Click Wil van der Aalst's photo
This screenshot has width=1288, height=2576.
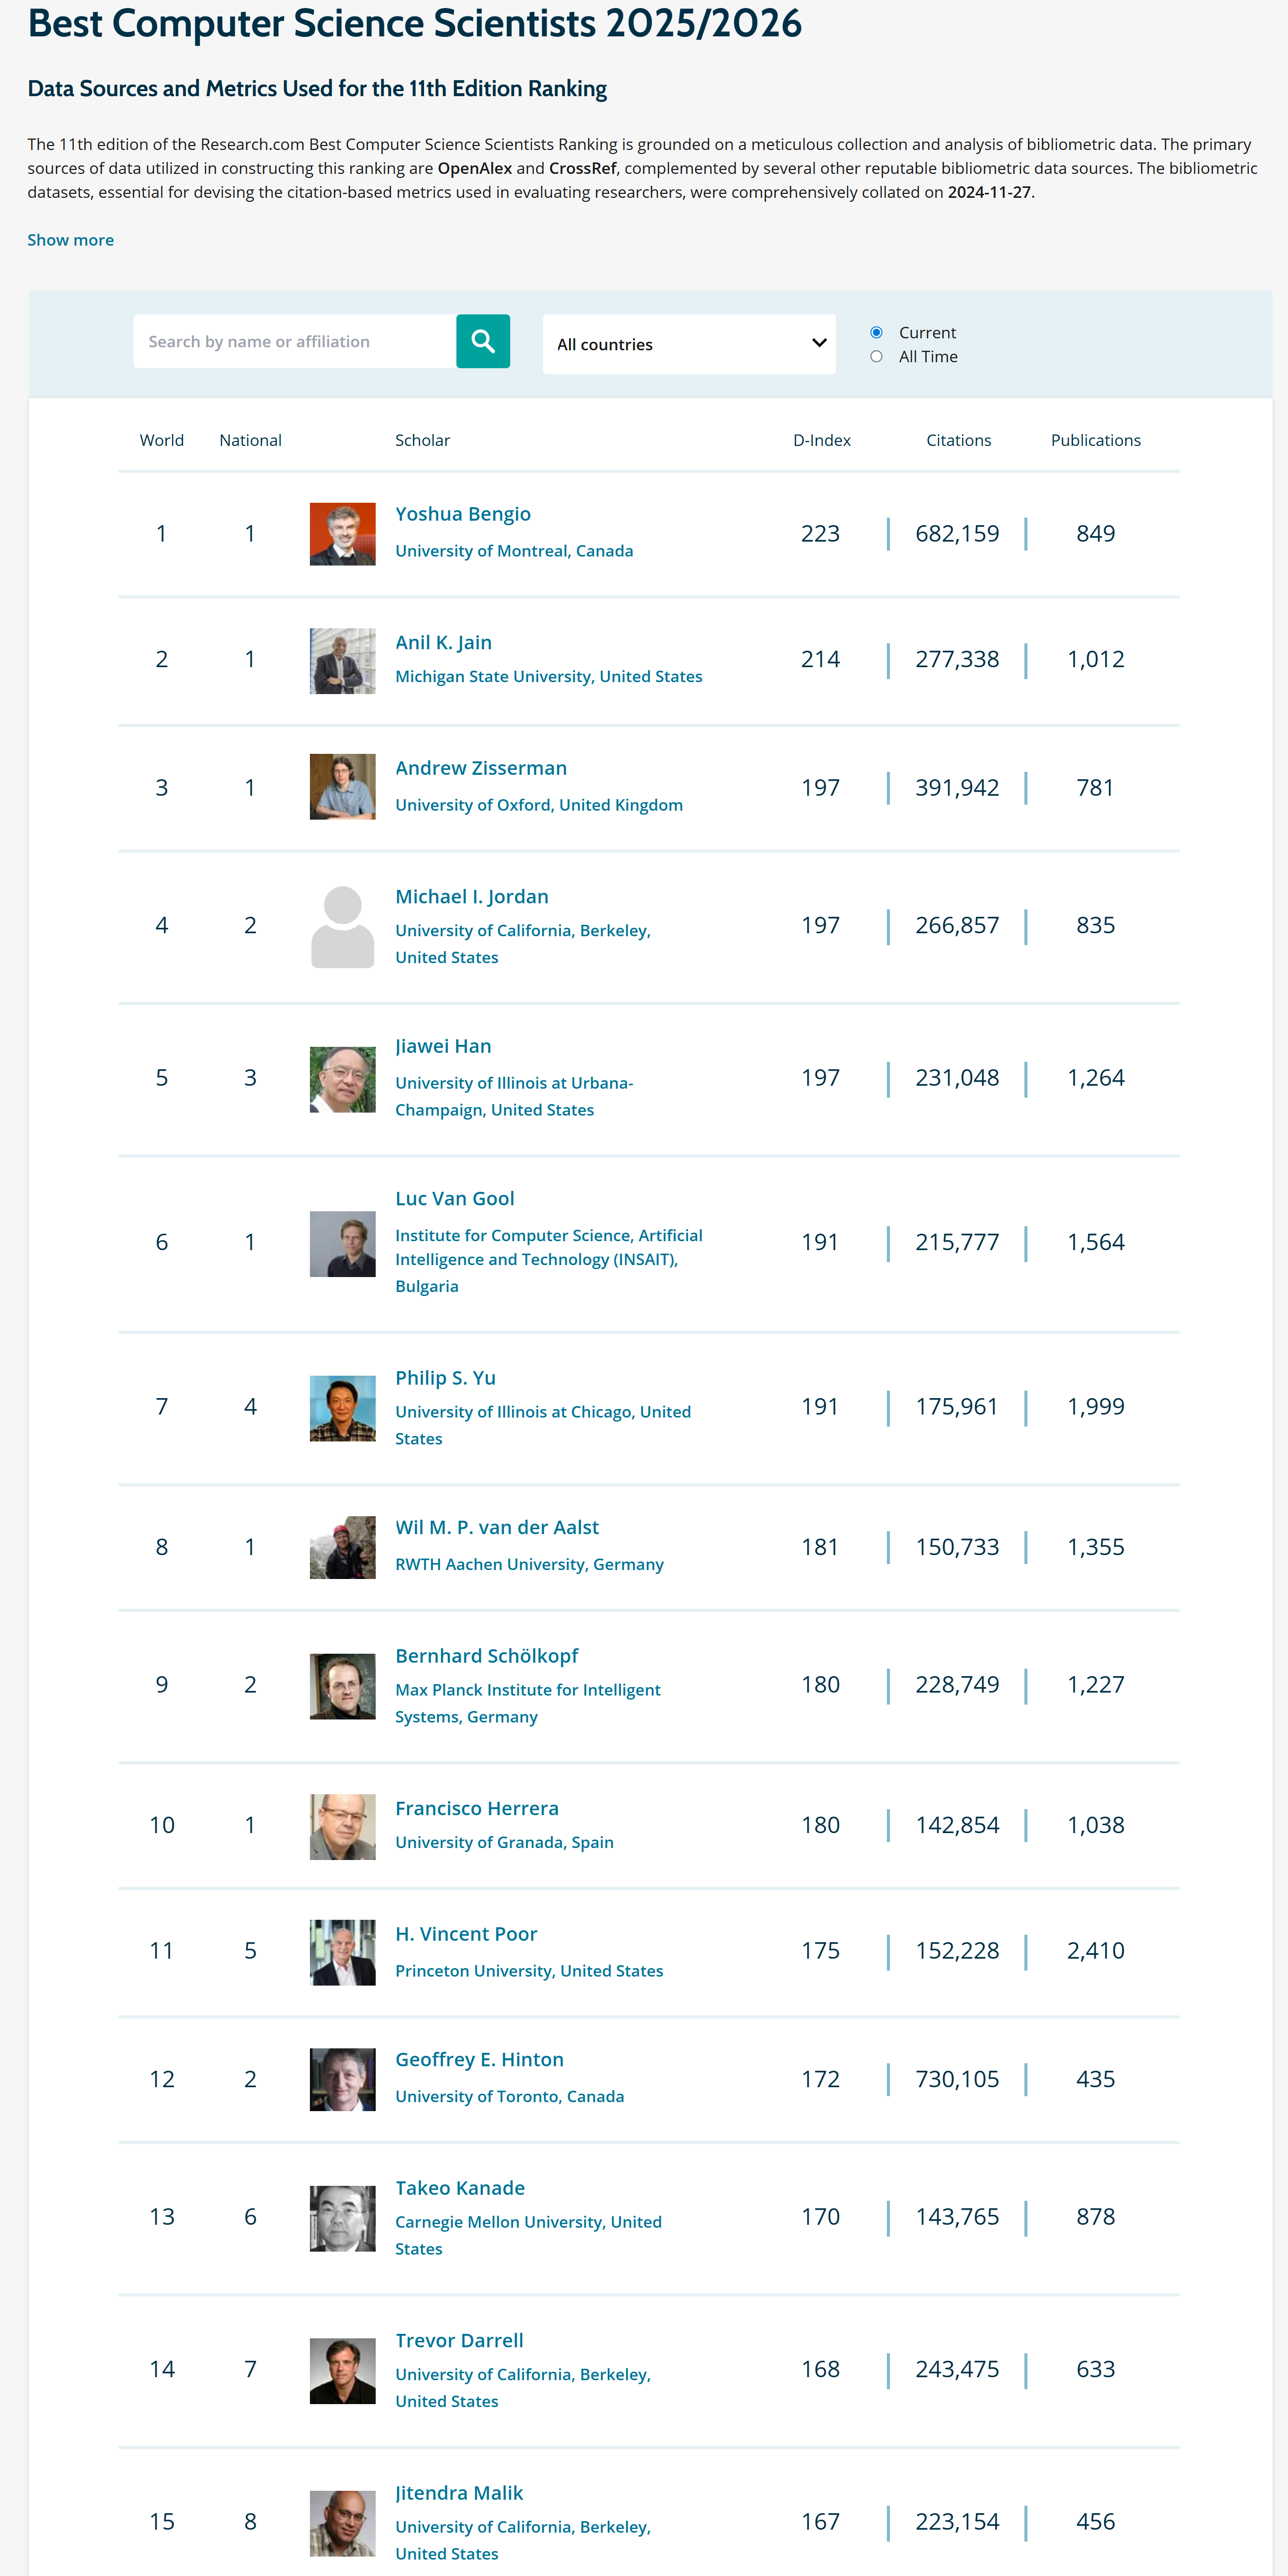[x=342, y=1547]
